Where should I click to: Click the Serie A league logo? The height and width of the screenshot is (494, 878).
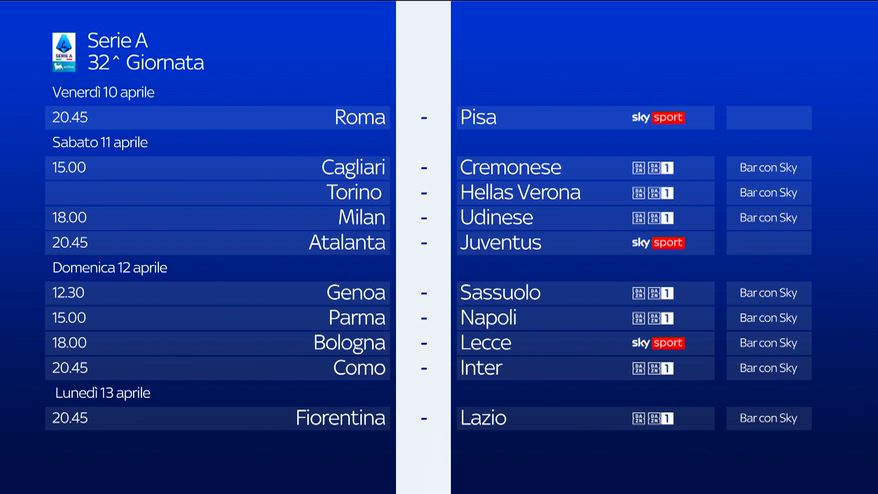coord(64,52)
